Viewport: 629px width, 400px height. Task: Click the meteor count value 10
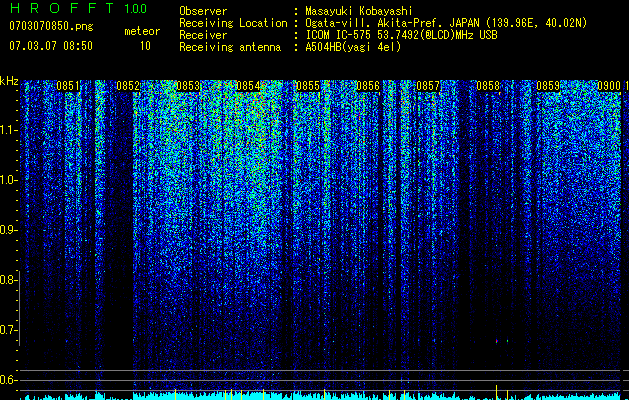coord(145,46)
